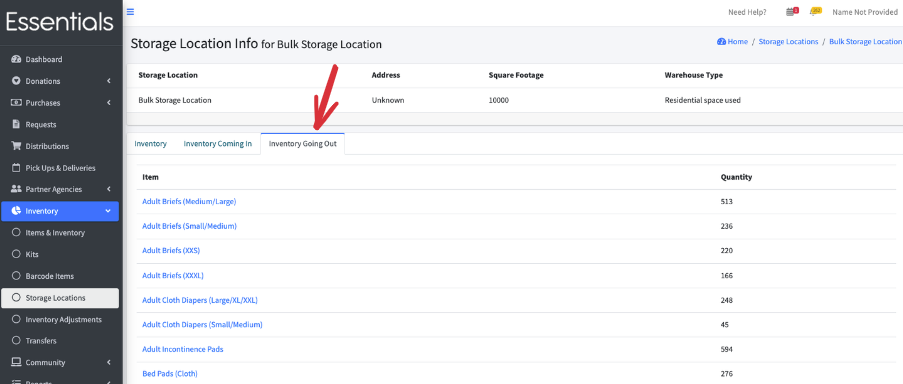The image size is (903, 384).
Task: Click the Square Footage value 10000
Action: tap(499, 100)
